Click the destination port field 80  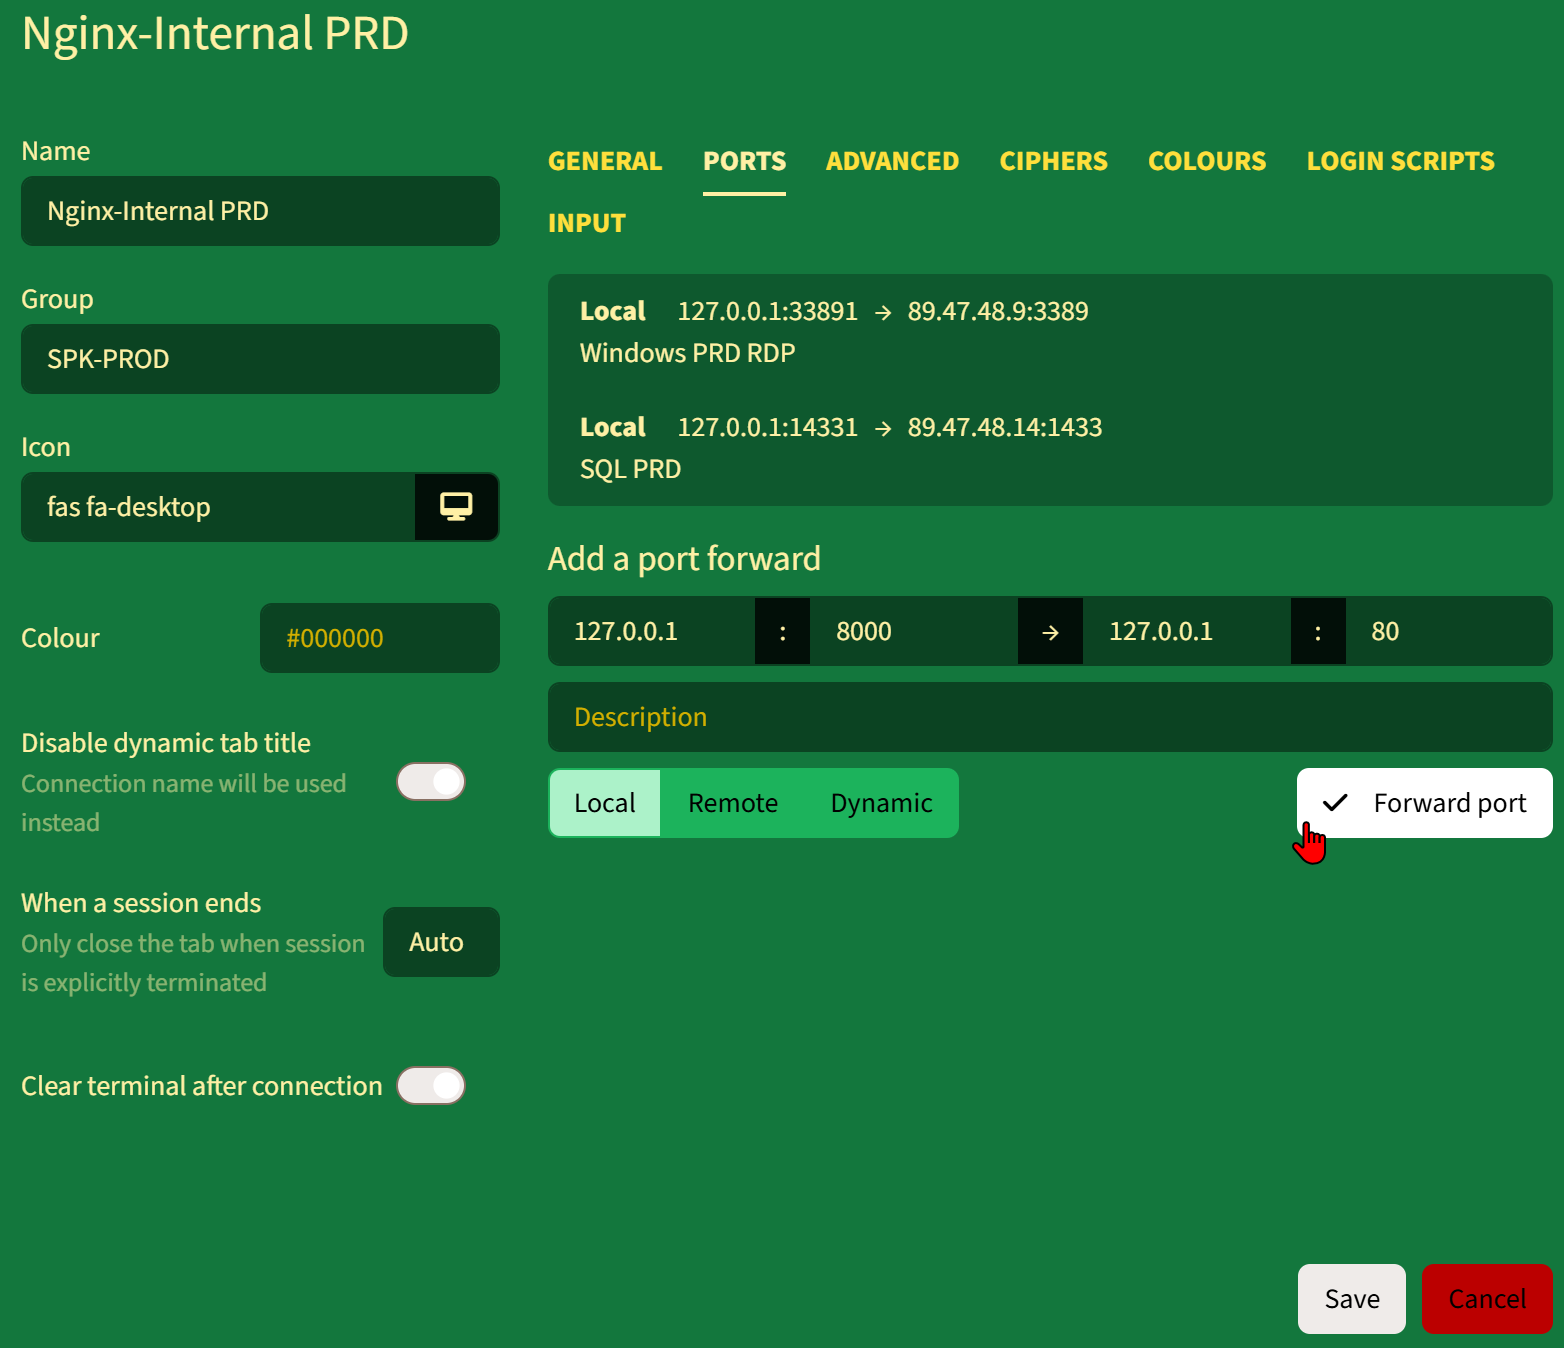1449,631
